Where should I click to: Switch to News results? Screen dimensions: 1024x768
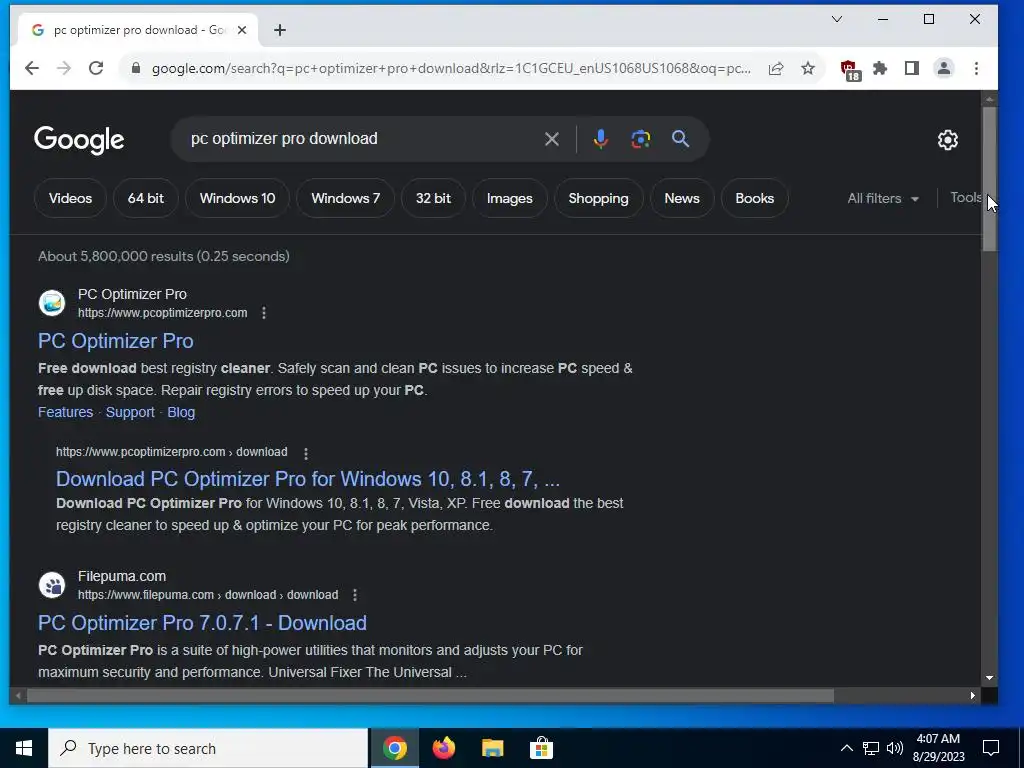pos(682,199)
